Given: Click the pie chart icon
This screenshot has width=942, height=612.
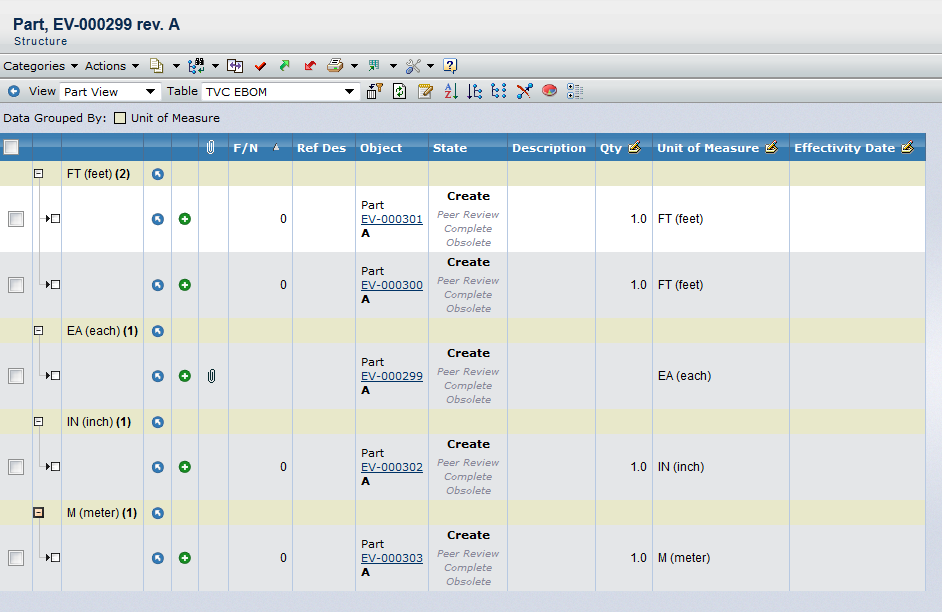Looking at the screenshot, I should [549, 91].
